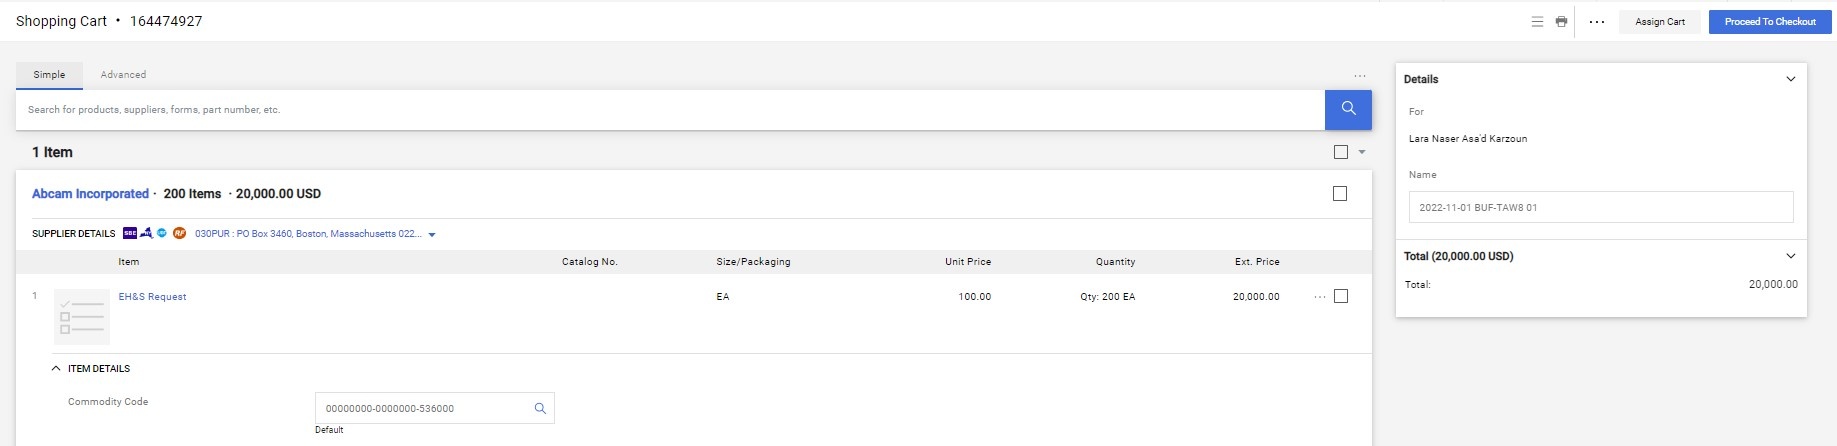The height and width of the screenshot is (446, 1837).
Task: Collapse the ITEM DETAILS section
Action: pyautogui.click(x=56, y=369)
